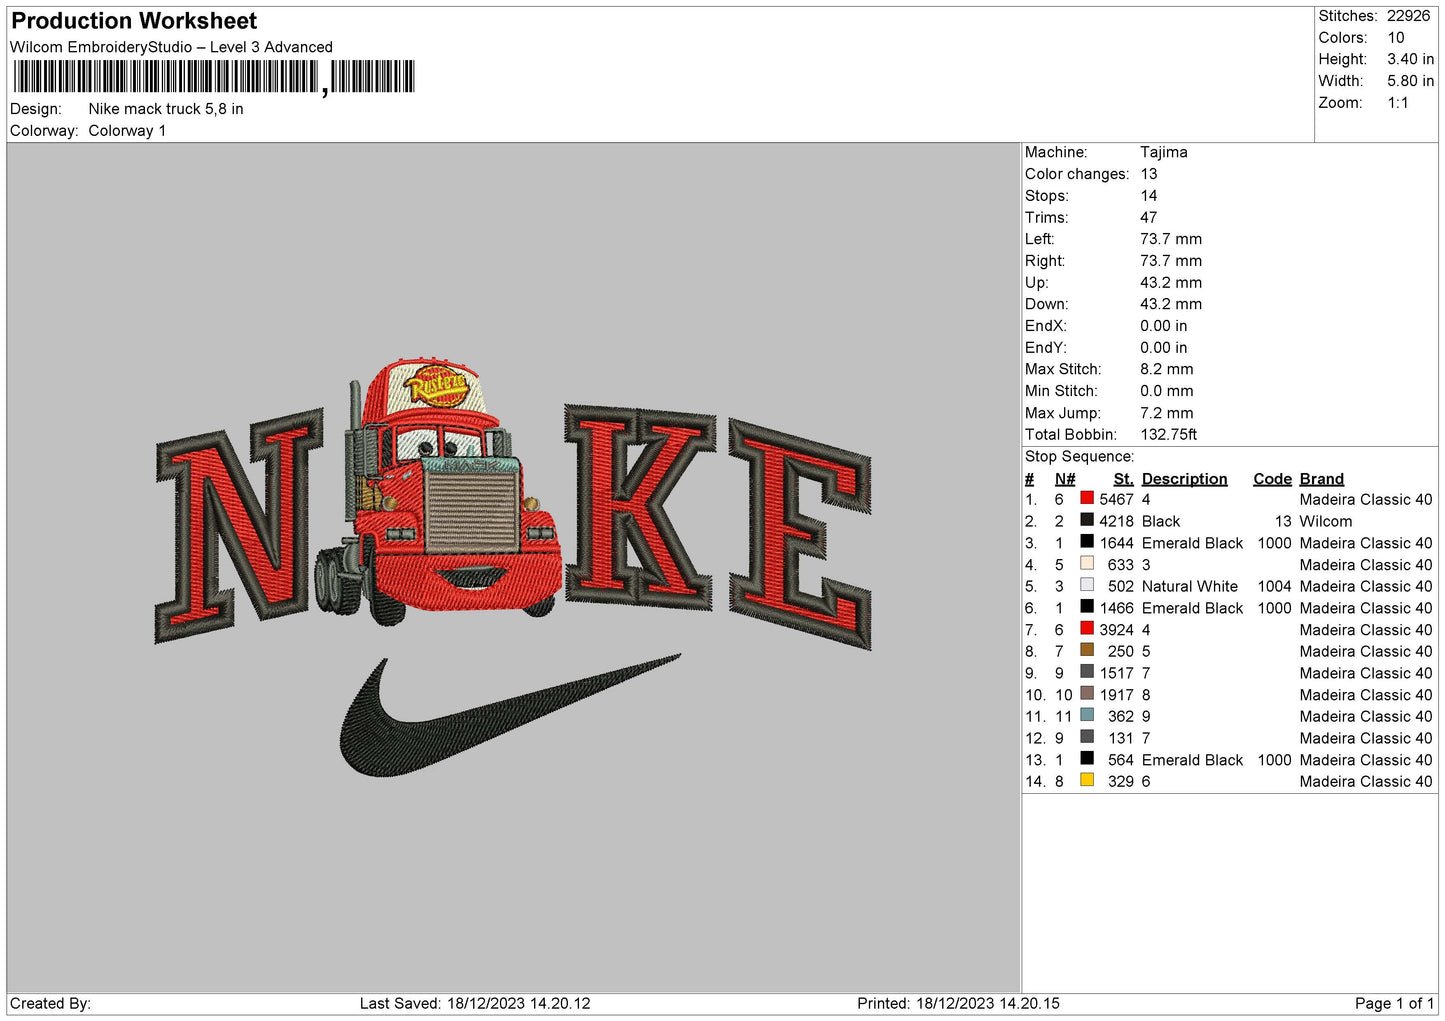The height and width of the screenshot is (1021, 1445).
Task: Click the Right label in the machine info
Action: pyautogui.click(x=1045, y=261)
